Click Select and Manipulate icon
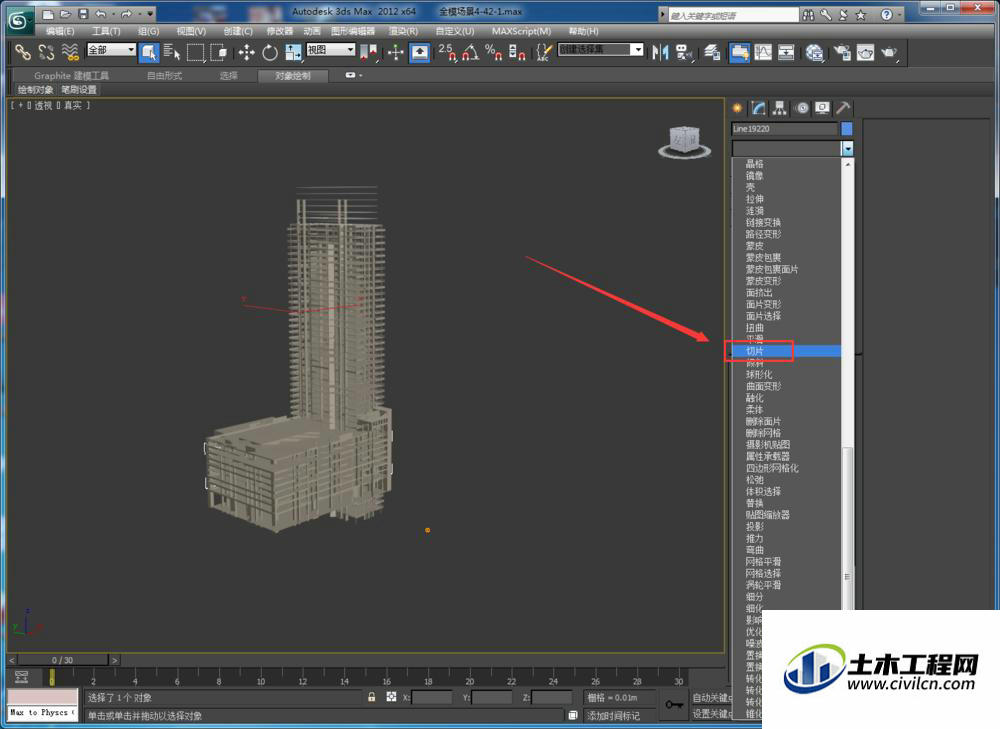This screenshot has height=729, width=1000. (395, 52)
